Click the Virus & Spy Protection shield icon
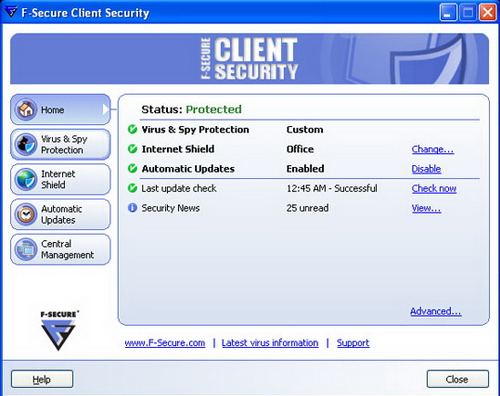 (x=26, y=144)
